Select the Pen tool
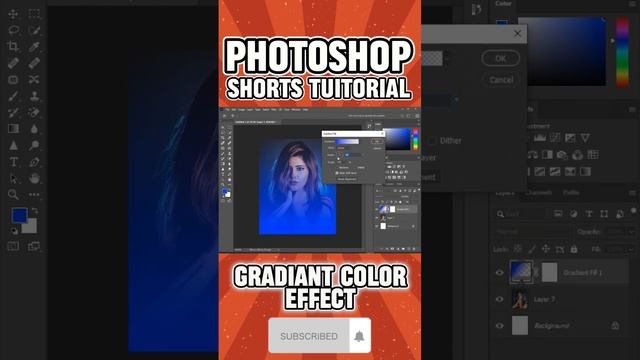This screenshot has height=360, width=640. tap(34, 162)
